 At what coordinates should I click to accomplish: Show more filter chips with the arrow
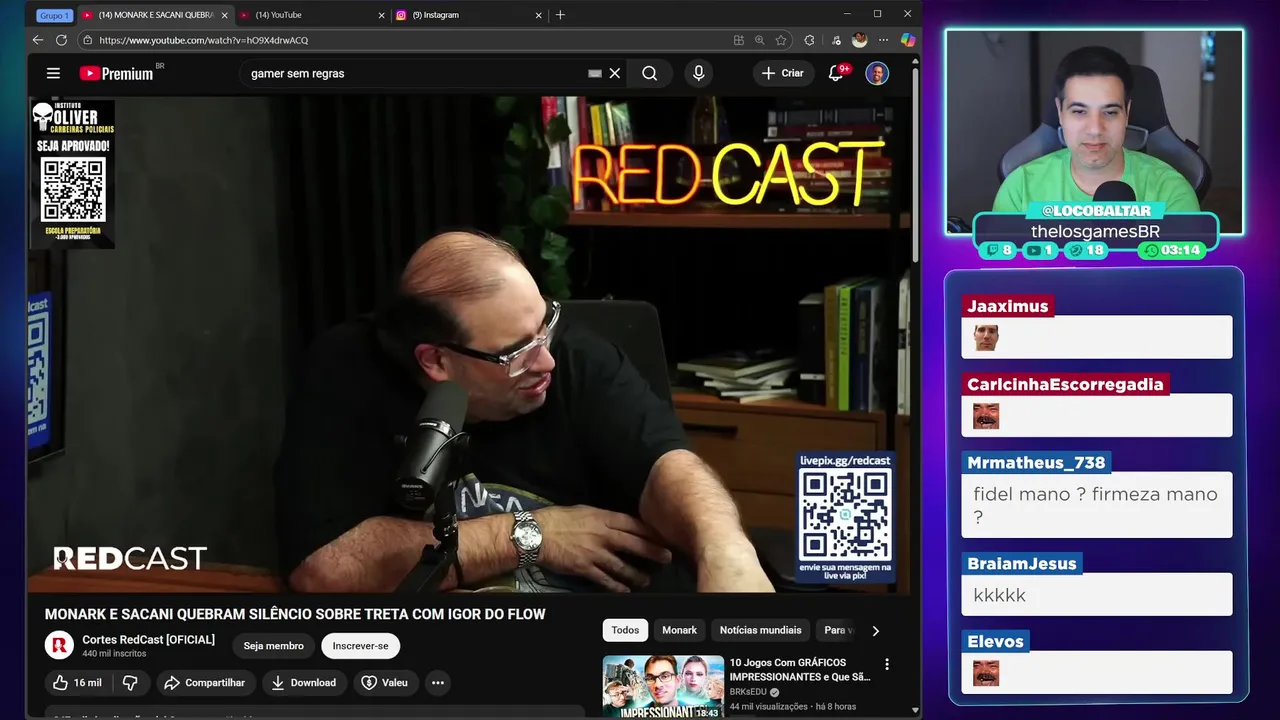875,631
